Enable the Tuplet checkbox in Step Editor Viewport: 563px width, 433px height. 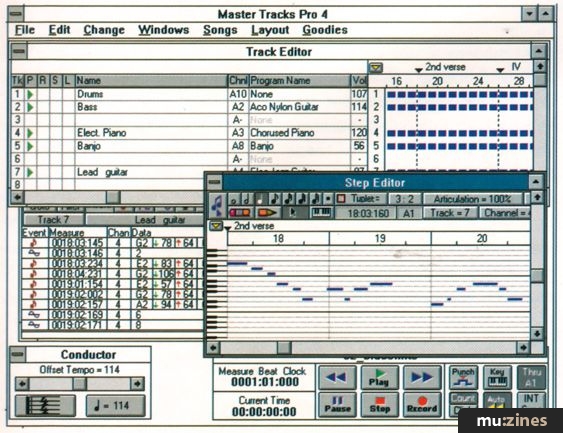[341, 199]
